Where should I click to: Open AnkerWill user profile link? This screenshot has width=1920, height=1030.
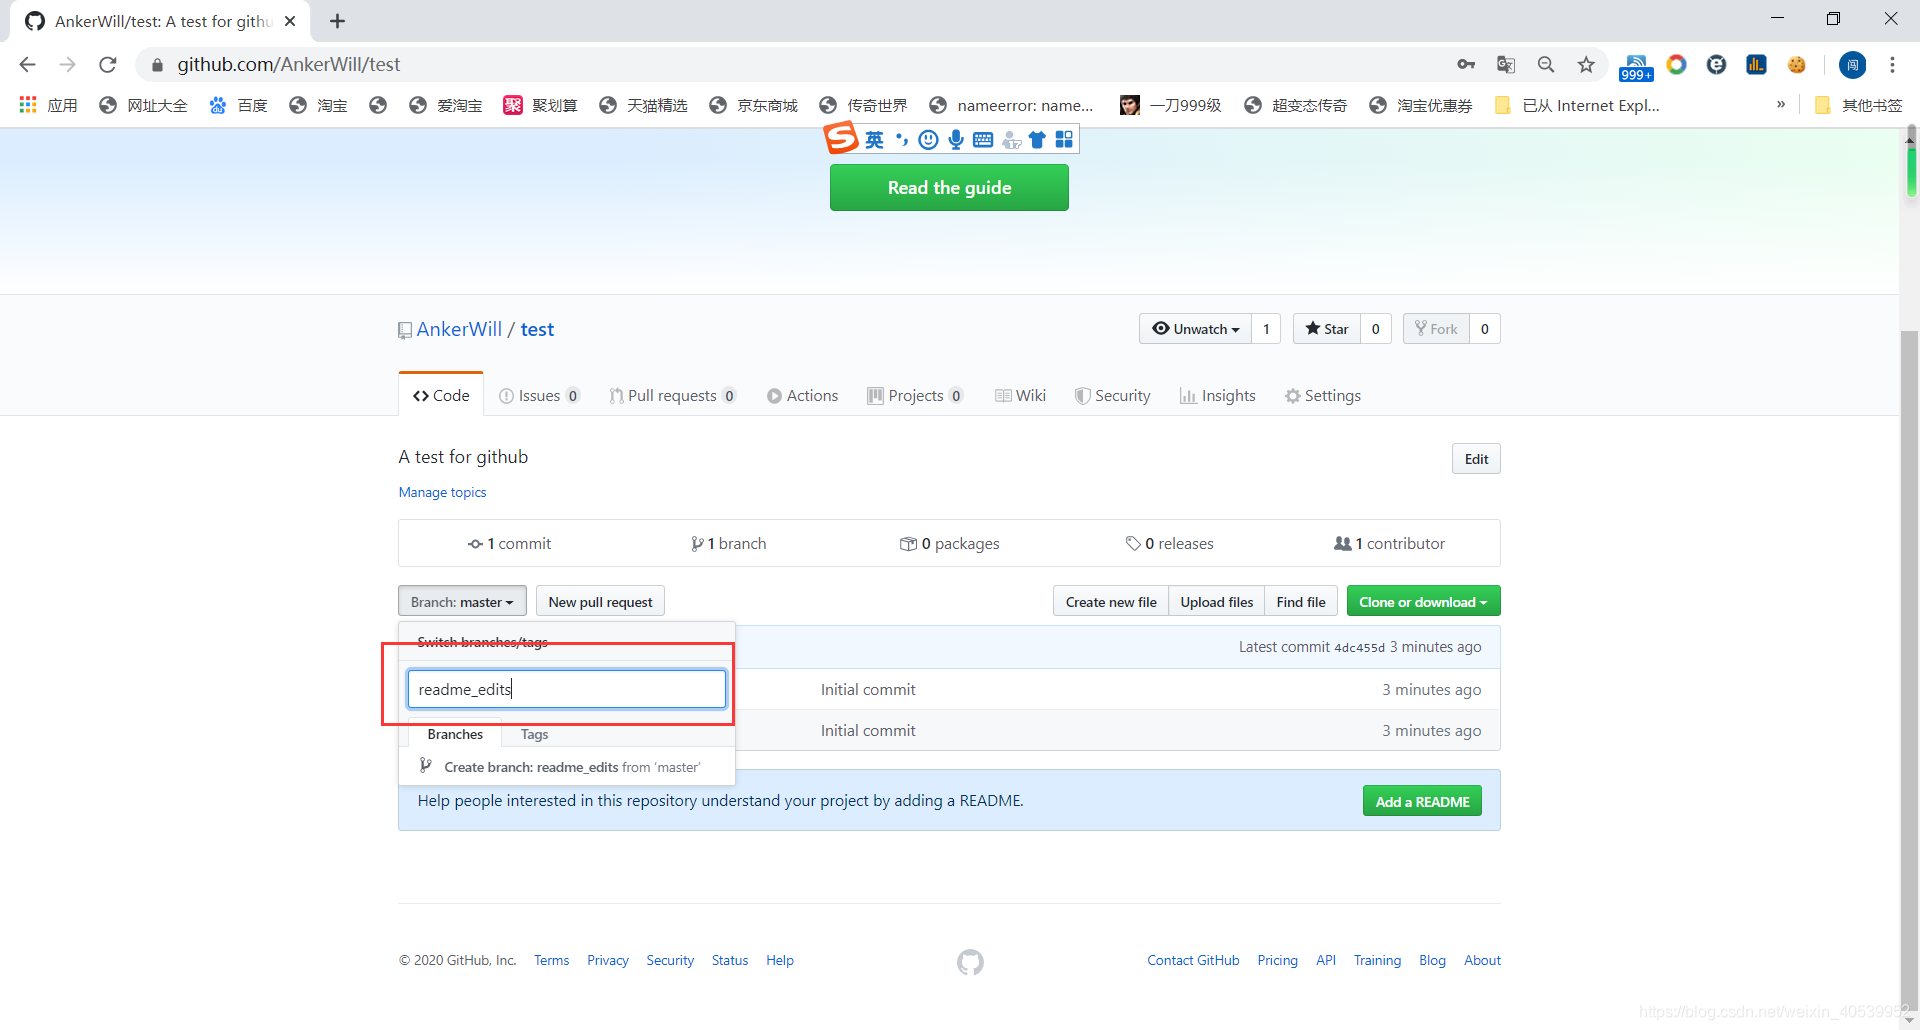pyautogui.click(x=459, y=329)
